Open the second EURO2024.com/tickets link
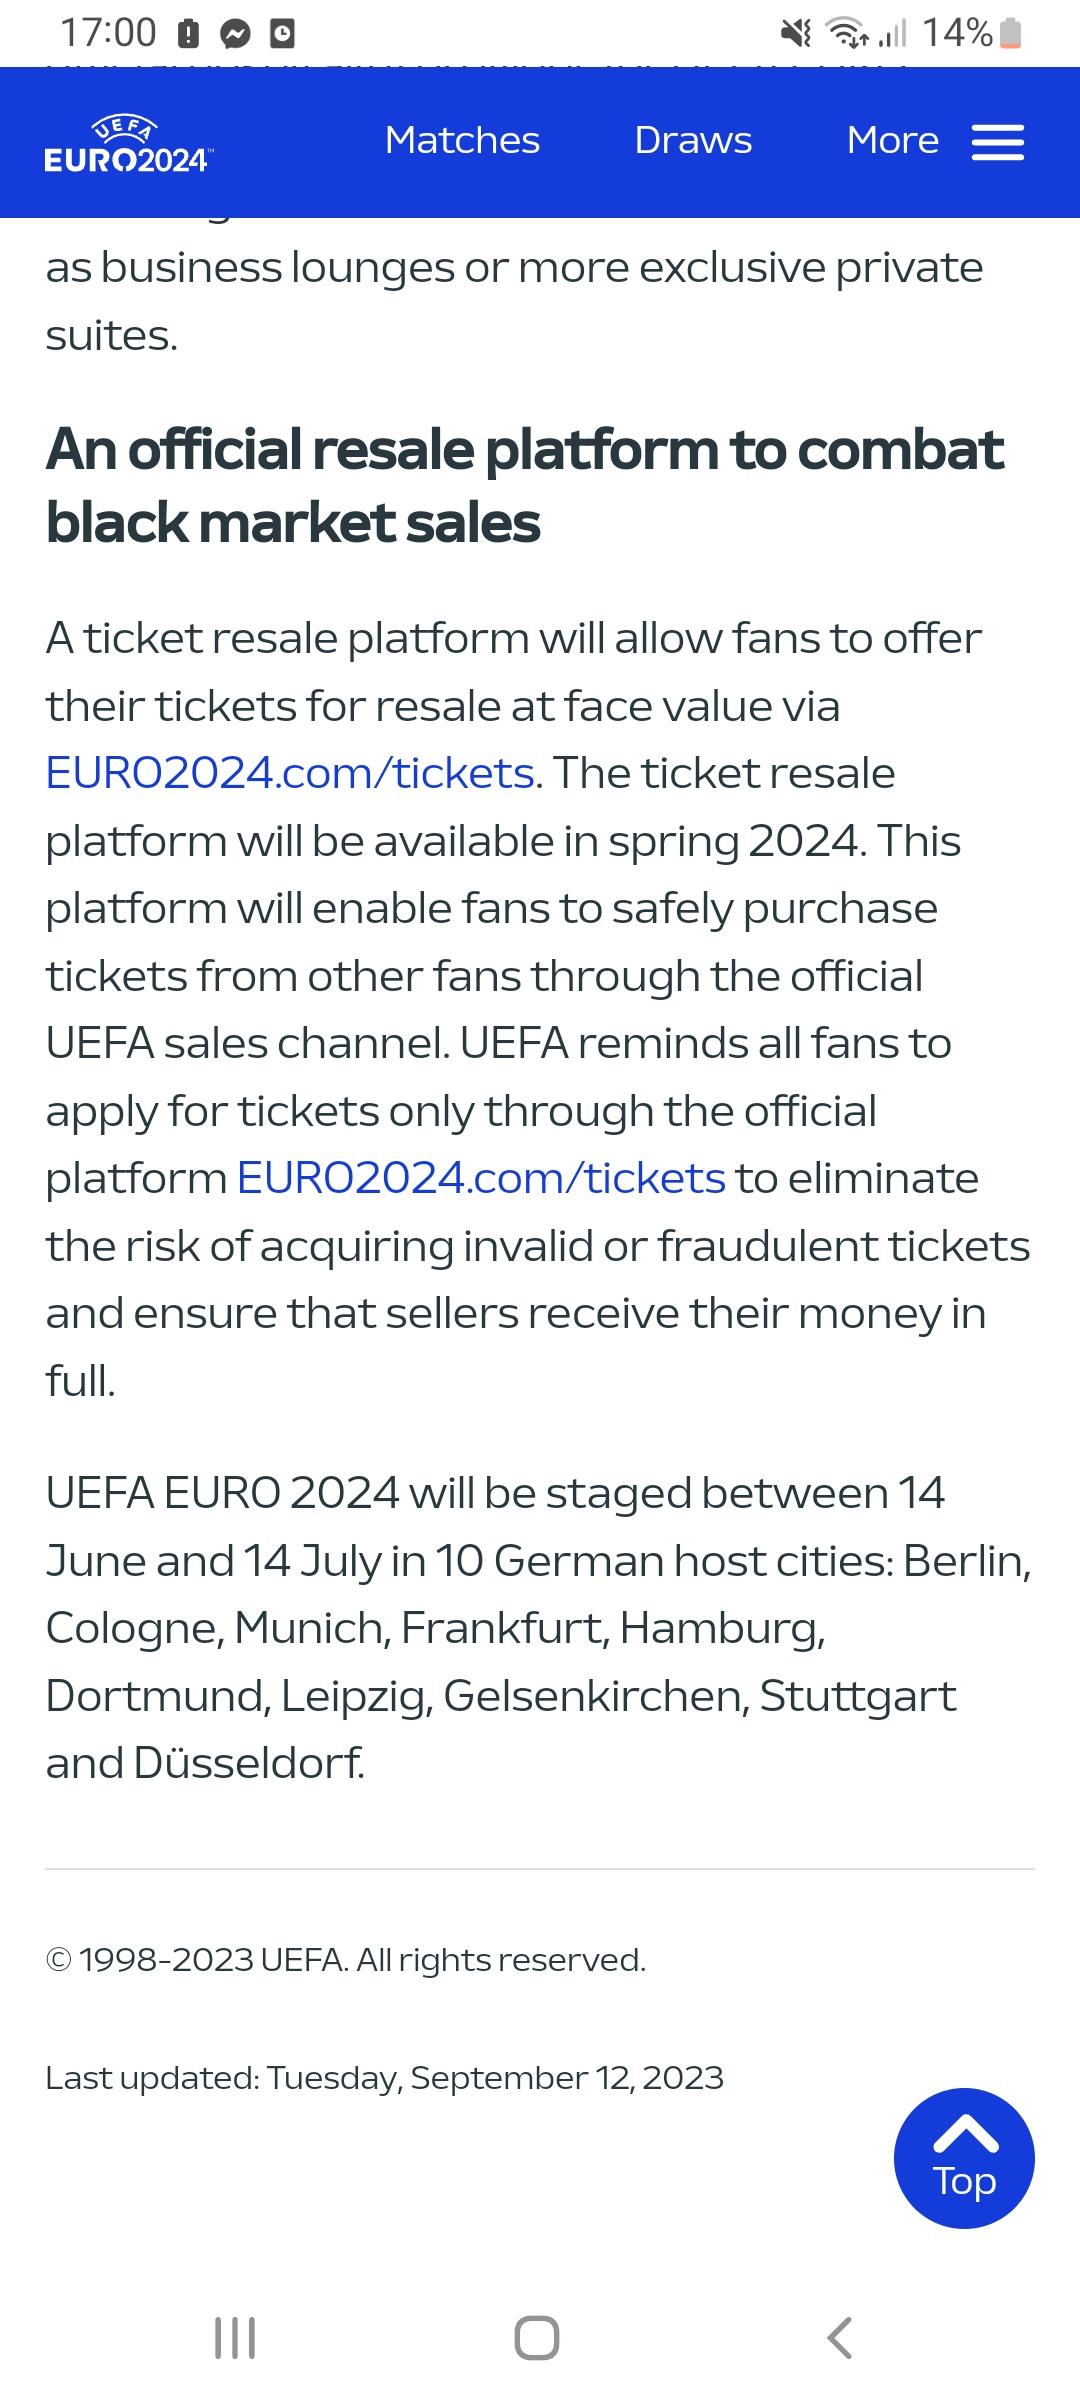Image resolution: width=1080 pixels, height=2408 pixels. 479,1177
